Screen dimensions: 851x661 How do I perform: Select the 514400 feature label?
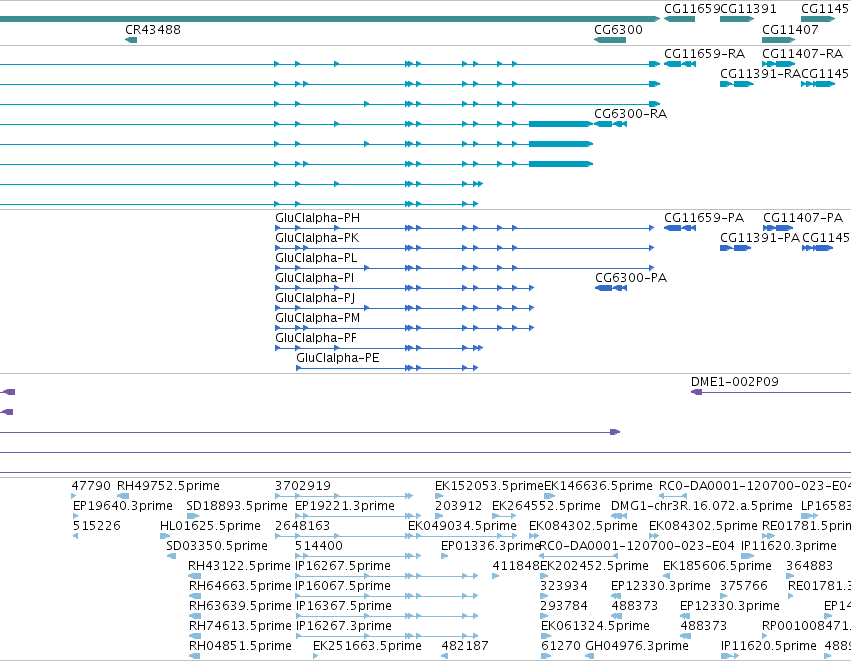pos(319,546)
